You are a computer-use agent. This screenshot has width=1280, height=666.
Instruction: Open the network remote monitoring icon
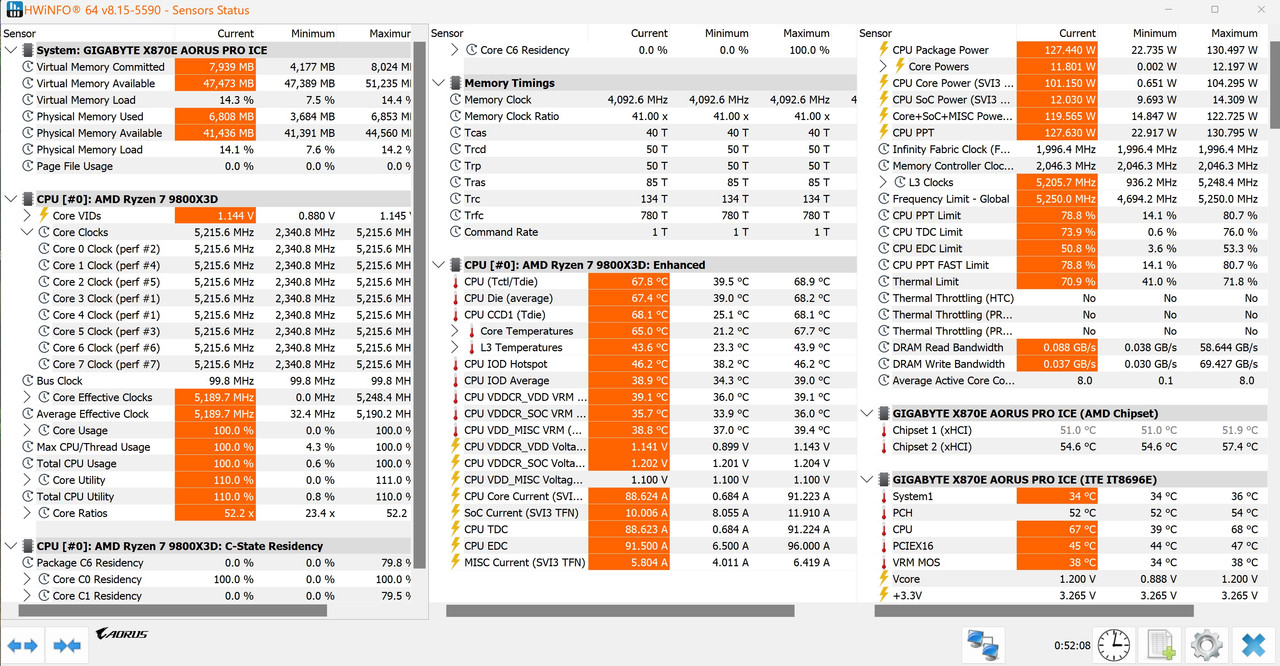[985, 645]
